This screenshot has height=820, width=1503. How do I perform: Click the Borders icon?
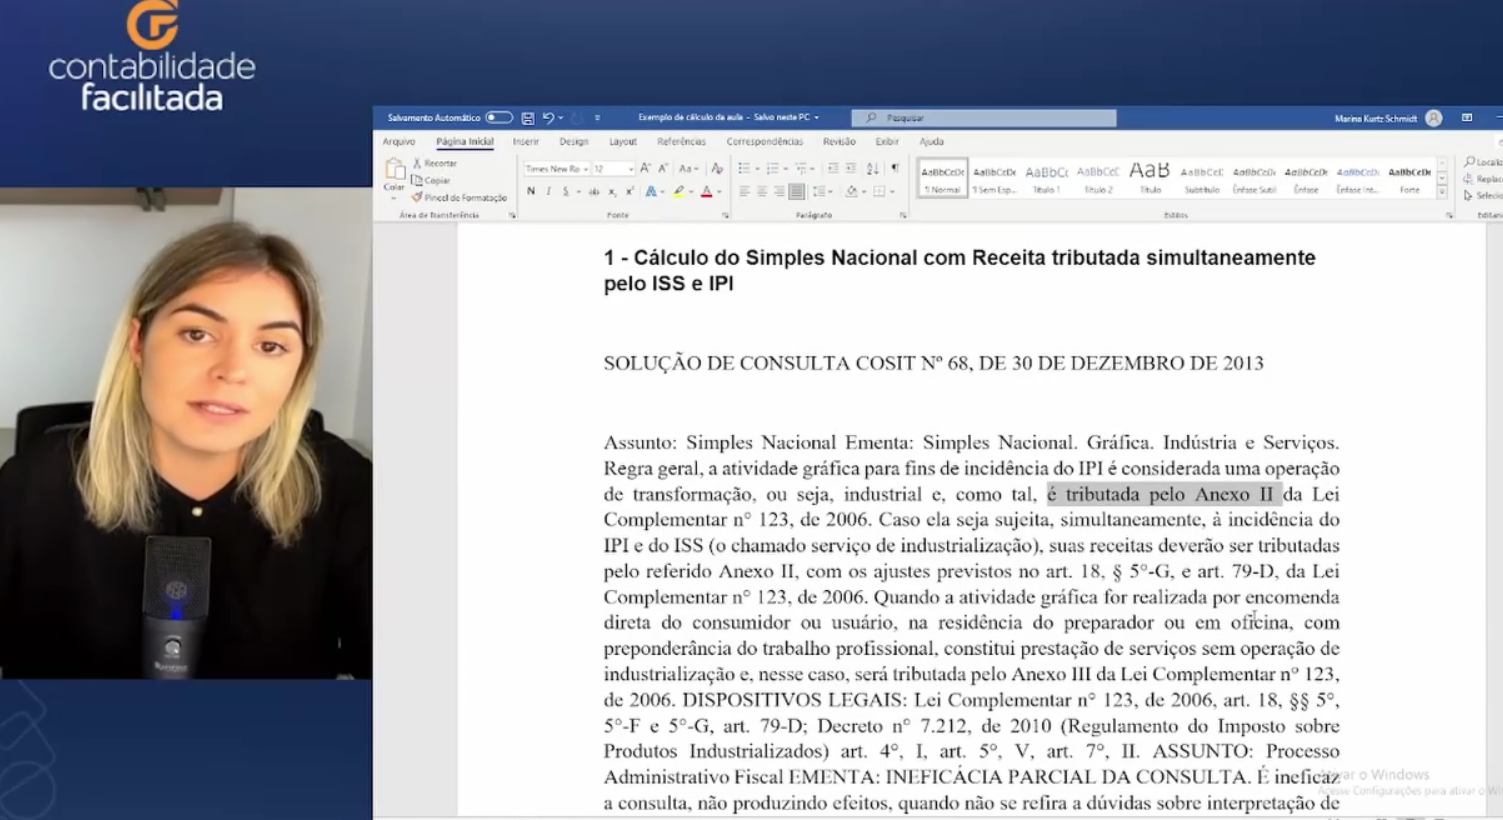[x=878, y=191]
